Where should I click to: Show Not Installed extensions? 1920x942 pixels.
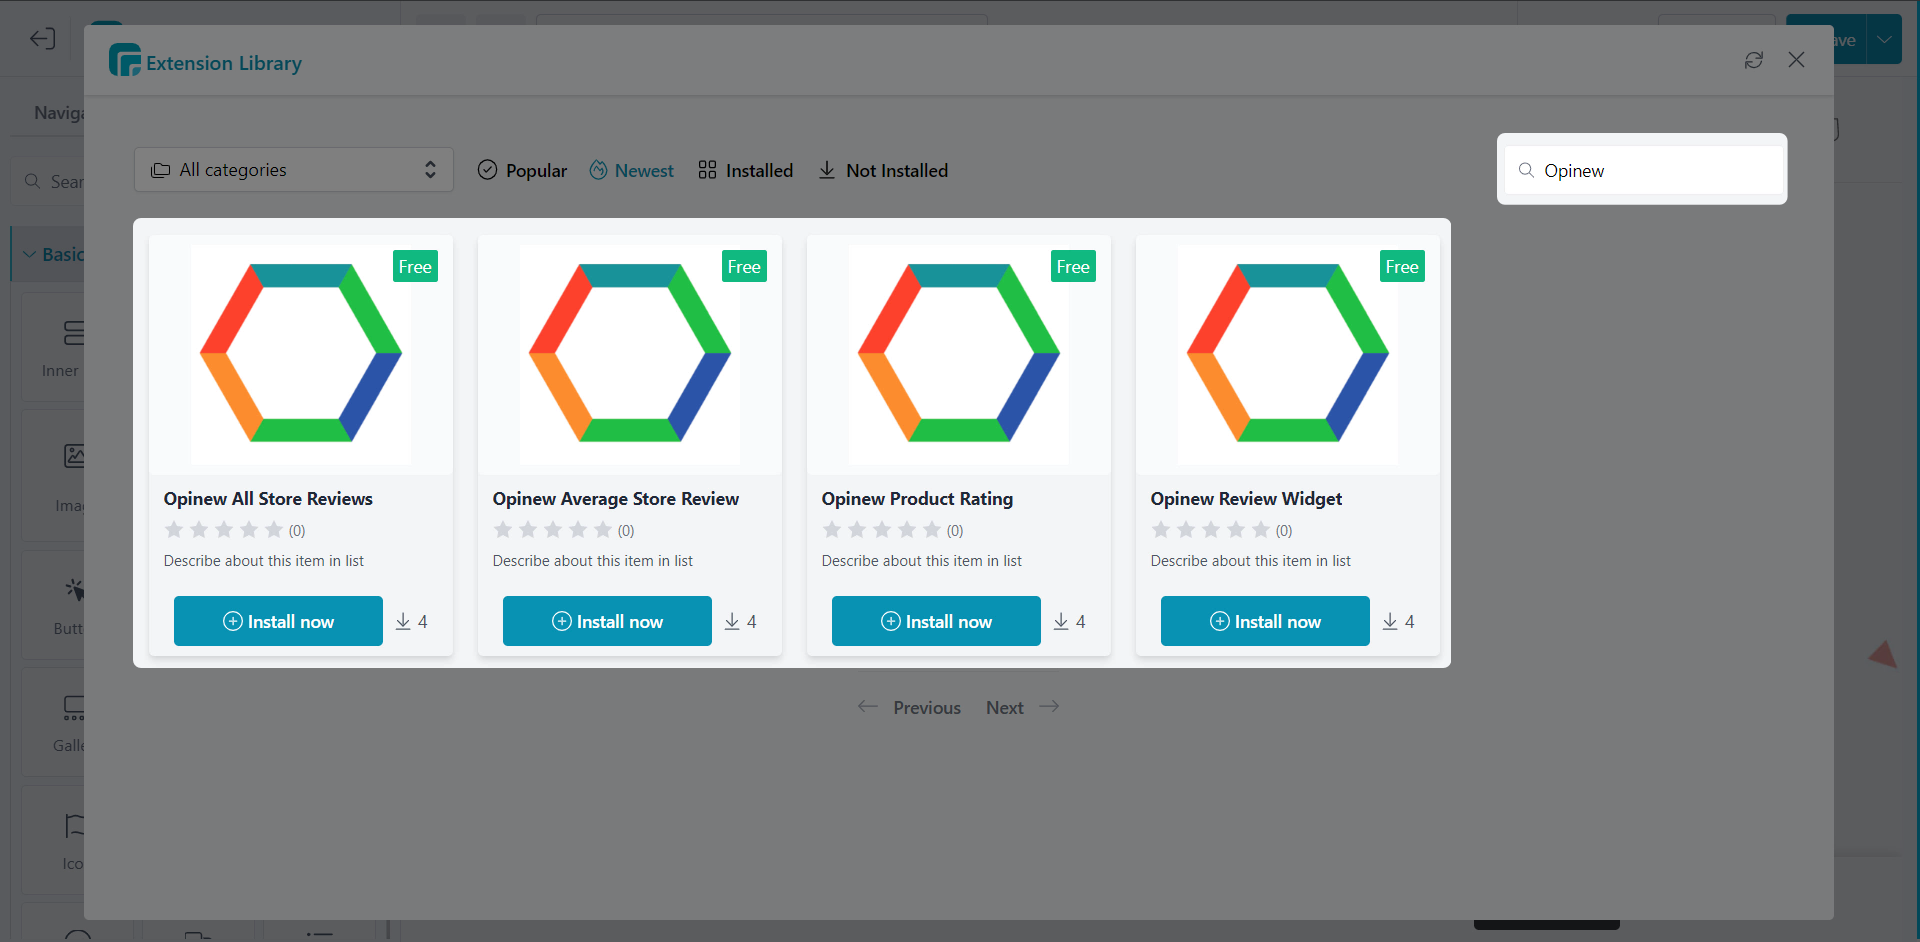click(883, 170)
